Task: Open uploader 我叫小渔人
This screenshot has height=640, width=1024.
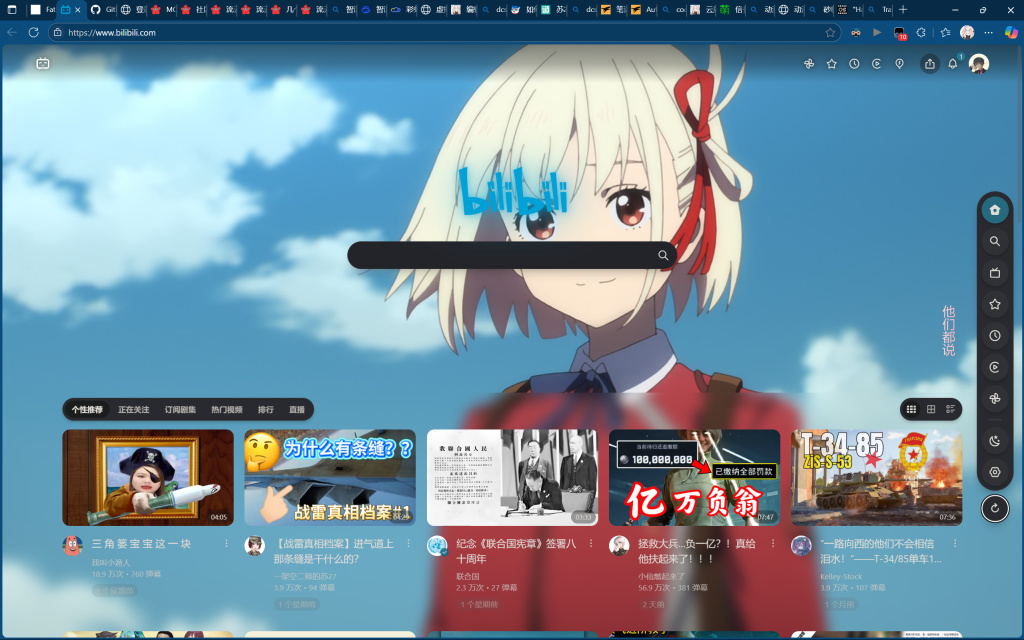Action: point(111,562)
